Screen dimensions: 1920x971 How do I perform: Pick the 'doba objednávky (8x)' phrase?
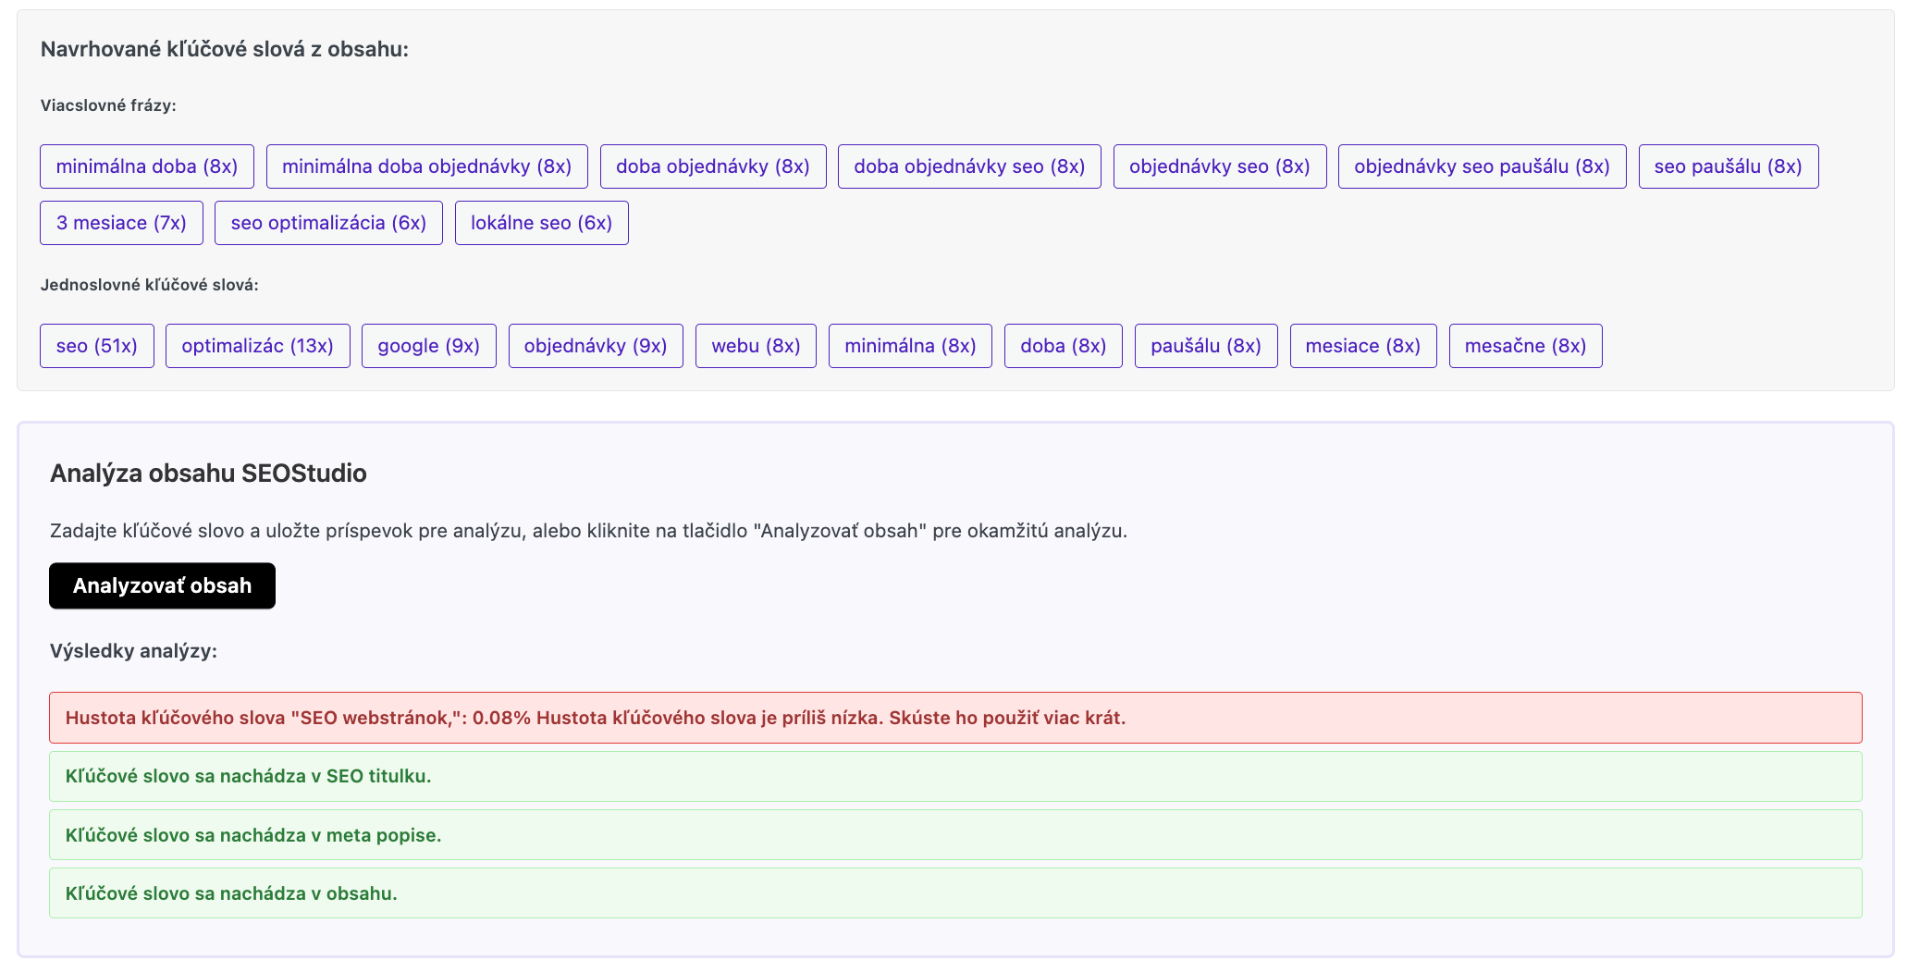713,167
